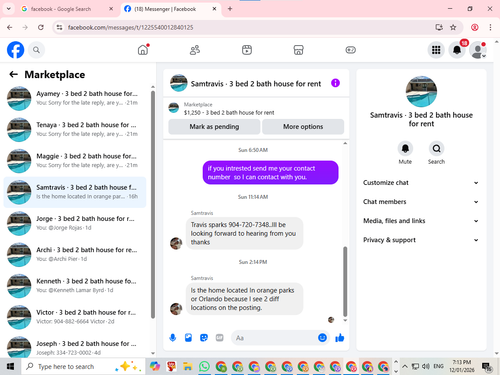The image size is (500, 375).
Task: Bookmark this page with star icon
Action: (x=453, y=27)
